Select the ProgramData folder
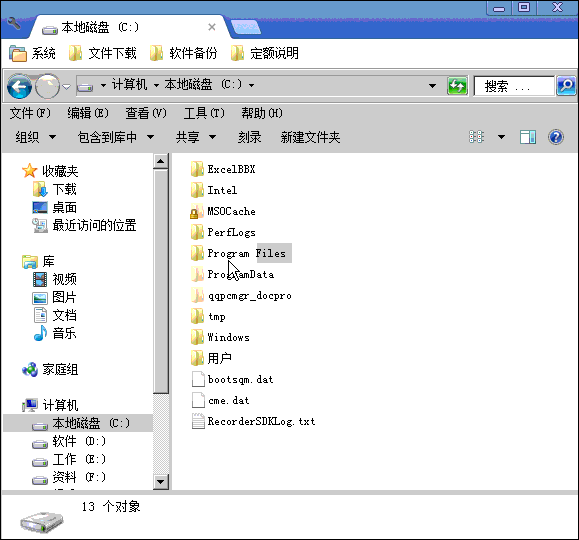The image size is (579, 540). coord(232,274)
